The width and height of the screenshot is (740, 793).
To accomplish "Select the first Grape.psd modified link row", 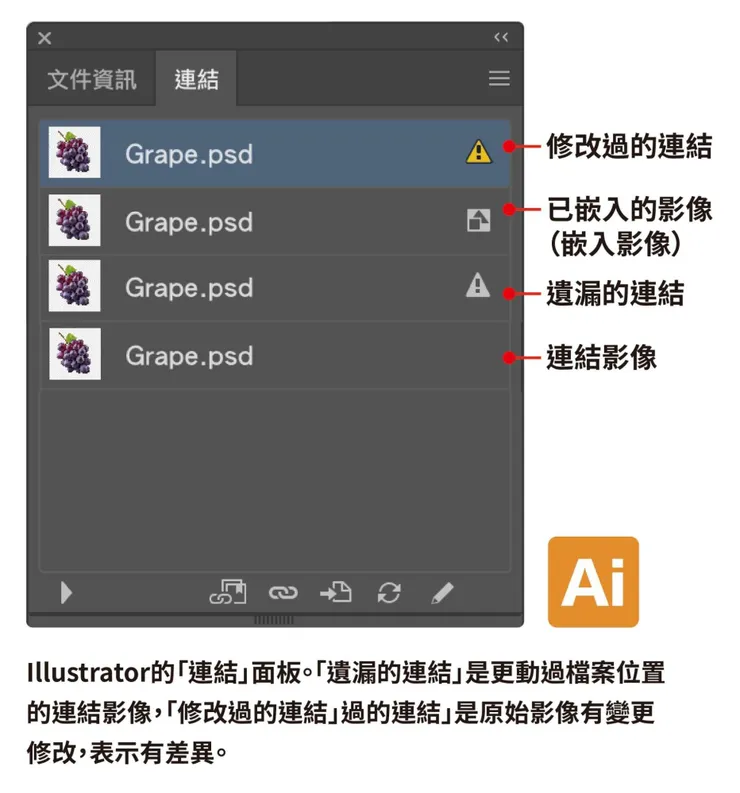I will coord(275,153).
